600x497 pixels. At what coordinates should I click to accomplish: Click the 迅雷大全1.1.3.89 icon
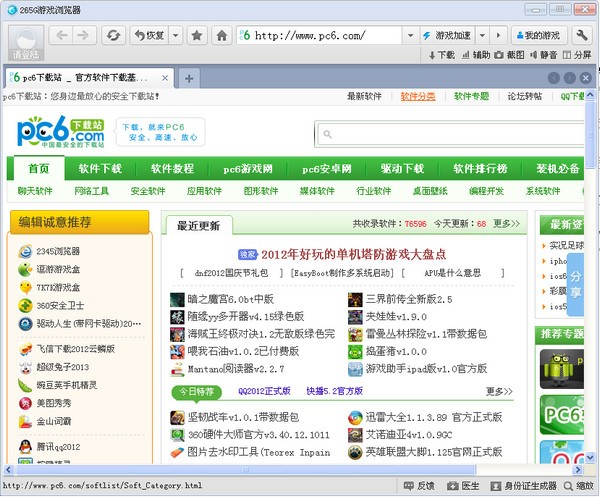pos(355,417)
